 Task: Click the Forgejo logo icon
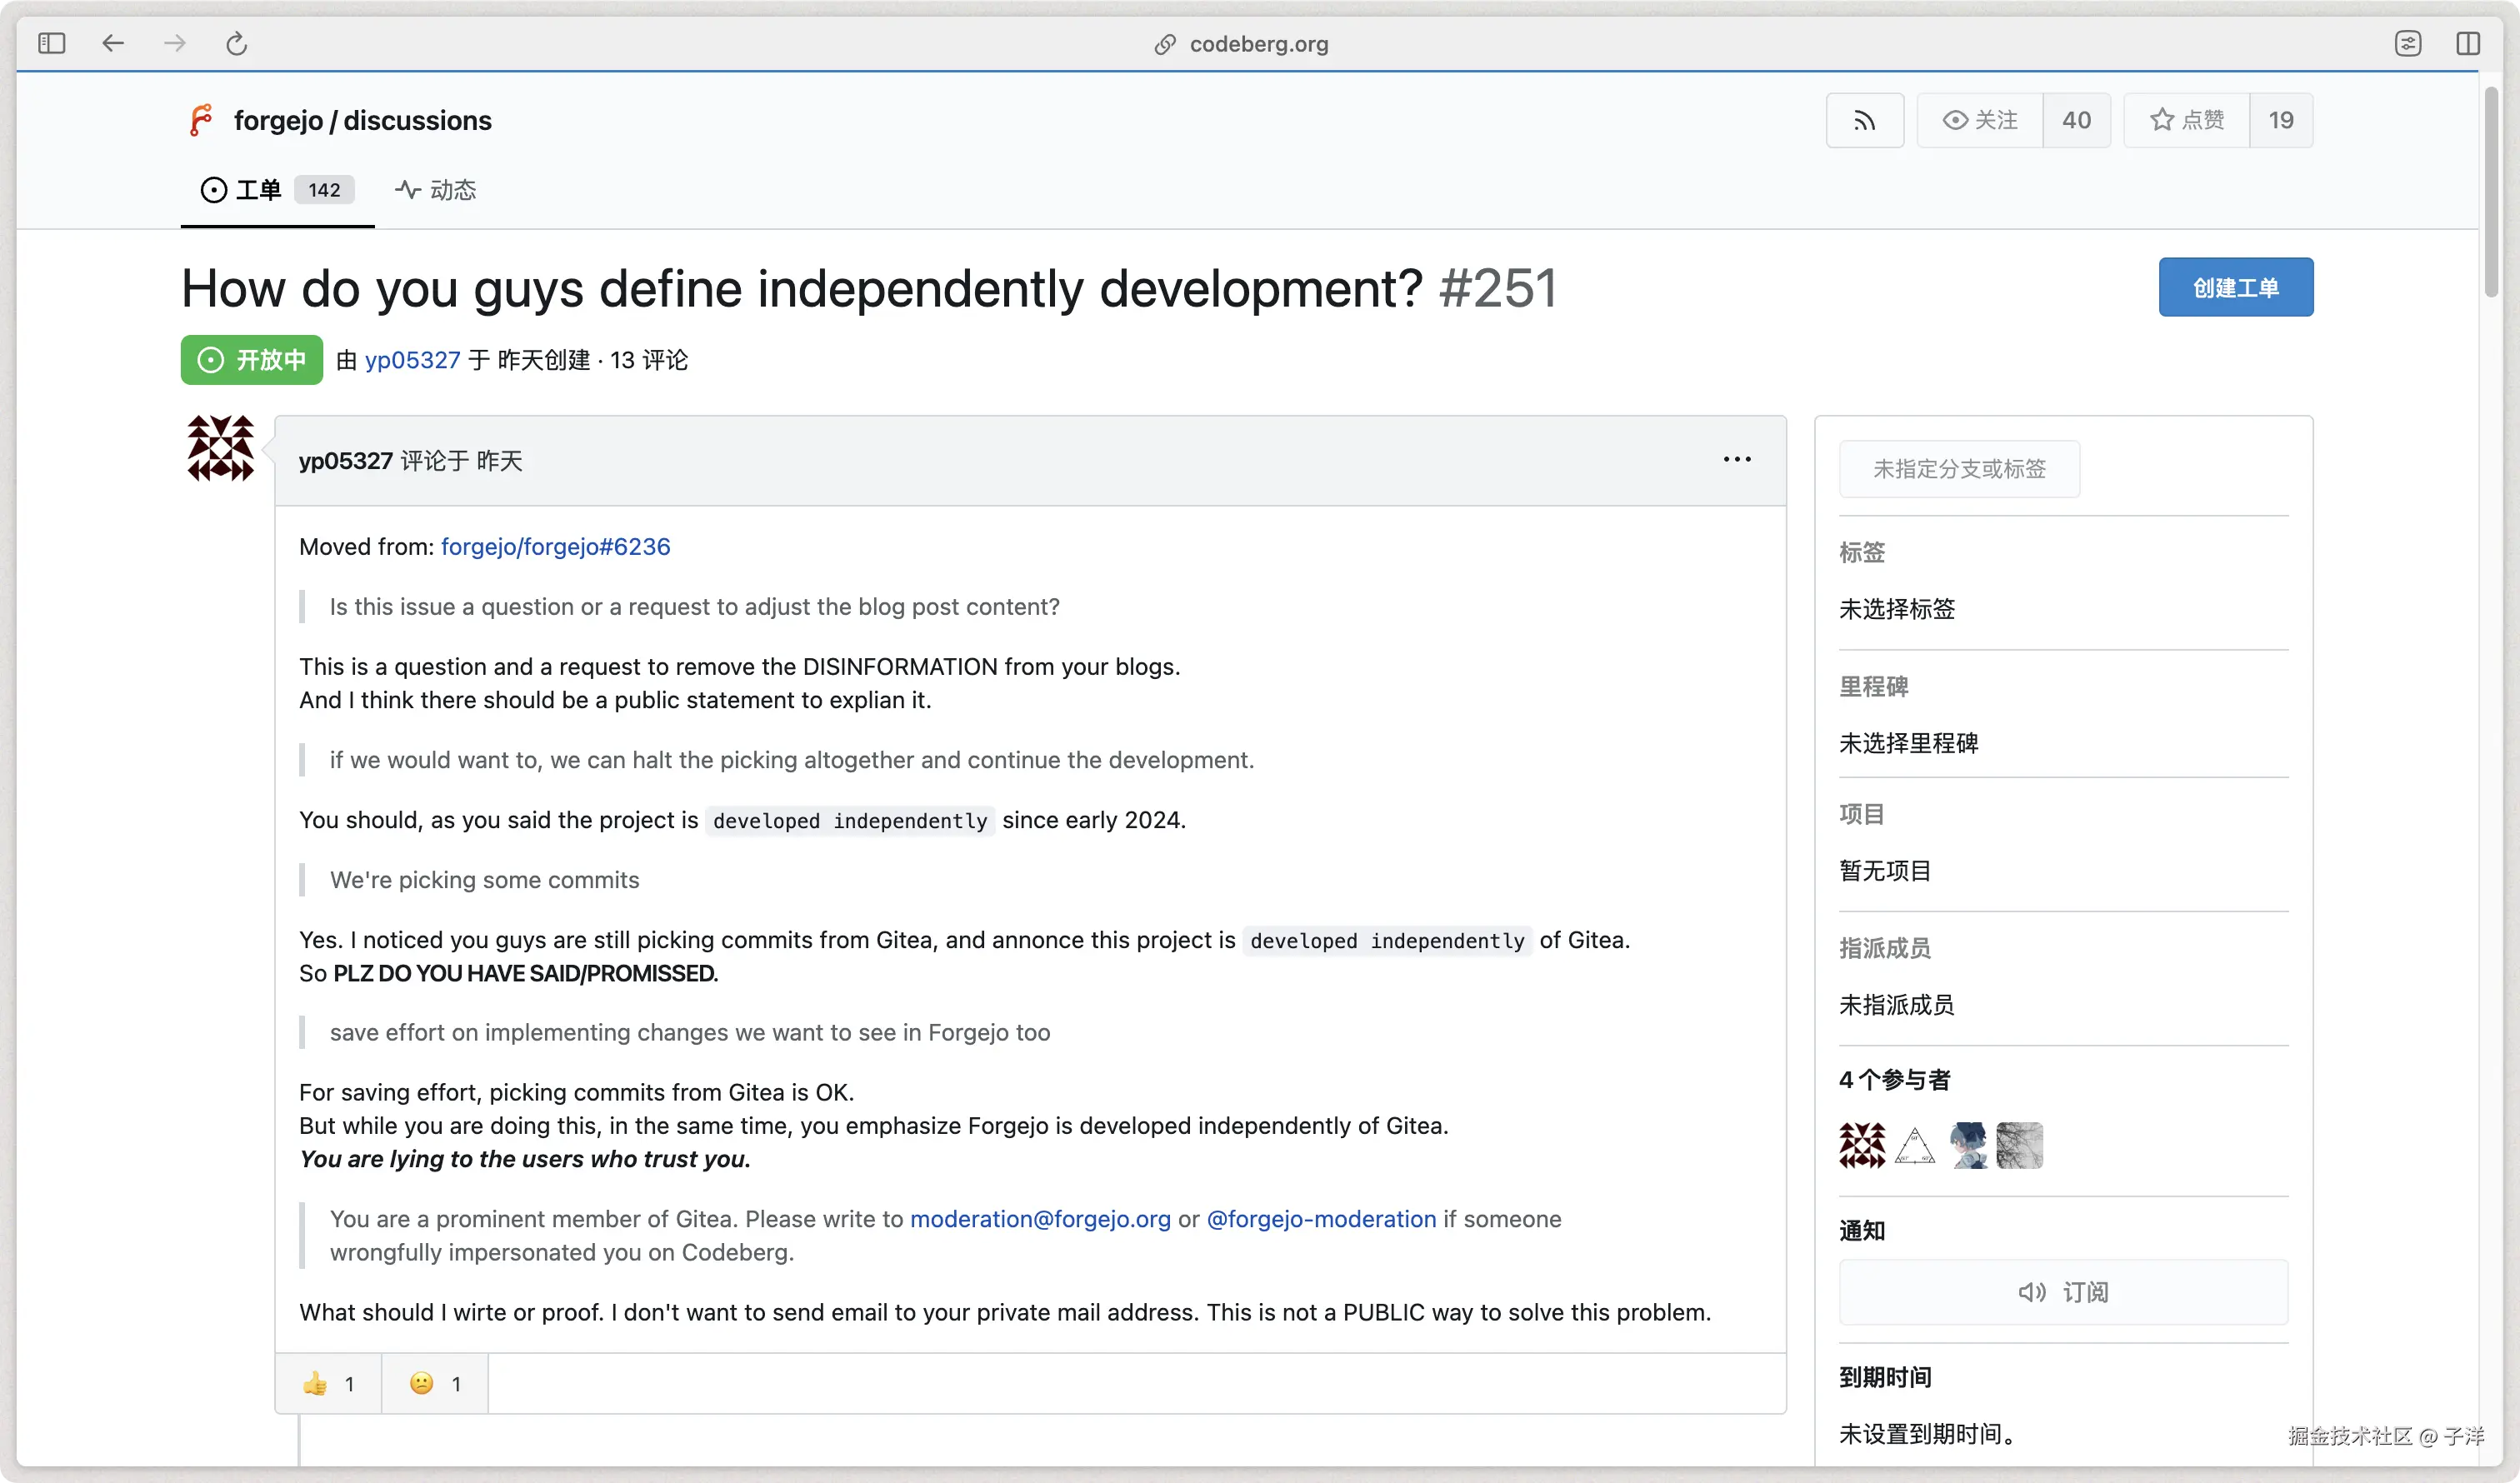click(x=201, y=120)
